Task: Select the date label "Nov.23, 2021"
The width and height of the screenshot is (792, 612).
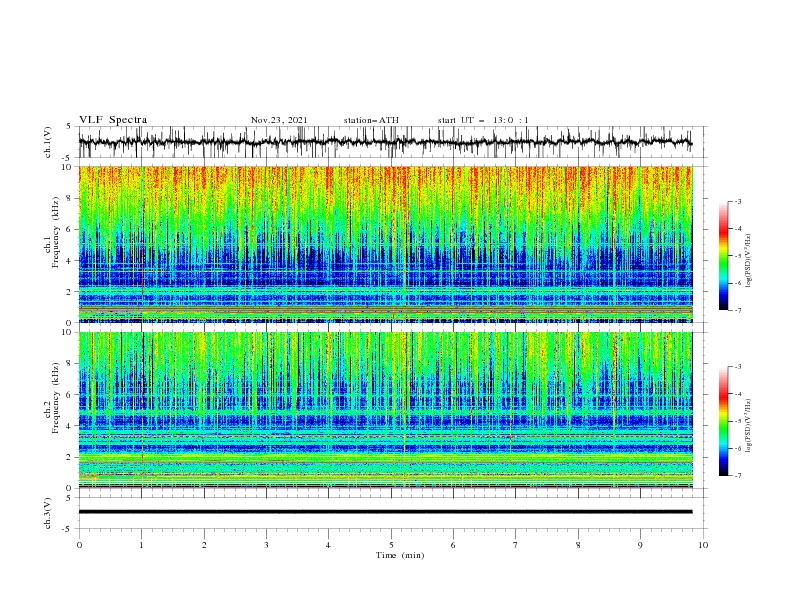Action: (279, 120)
